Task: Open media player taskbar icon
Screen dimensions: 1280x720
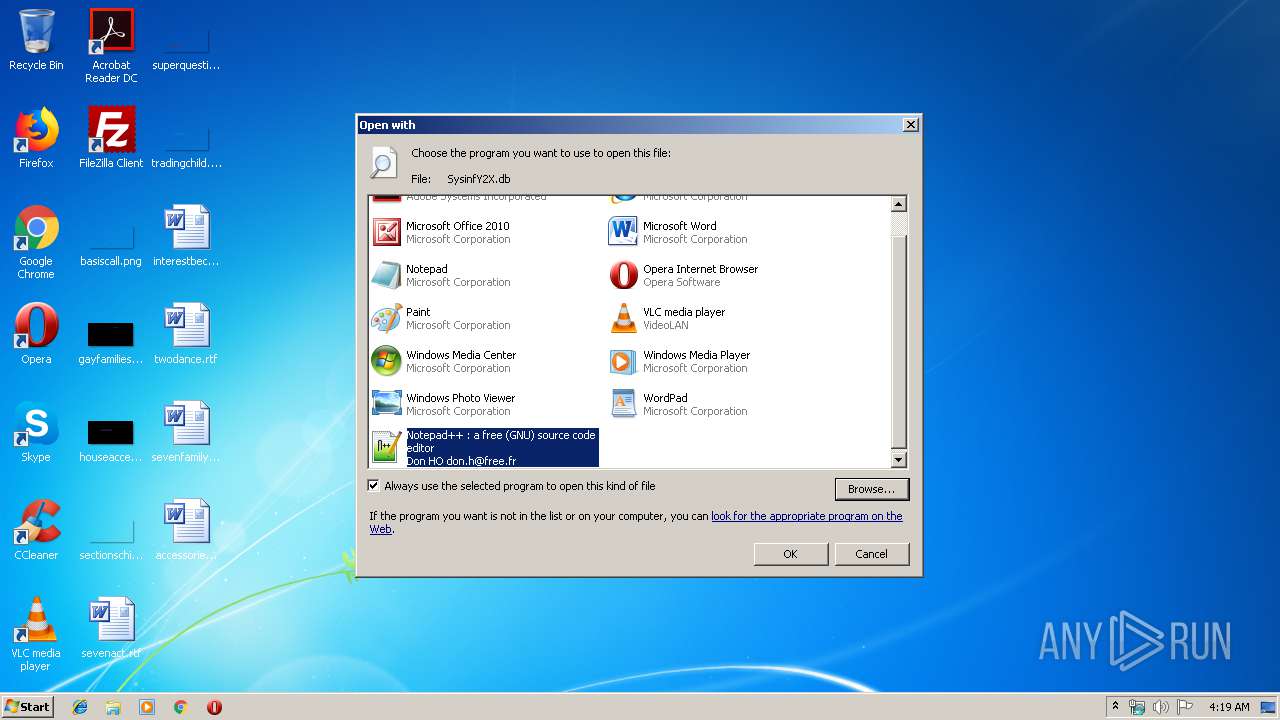Action: tap(147, 707)
